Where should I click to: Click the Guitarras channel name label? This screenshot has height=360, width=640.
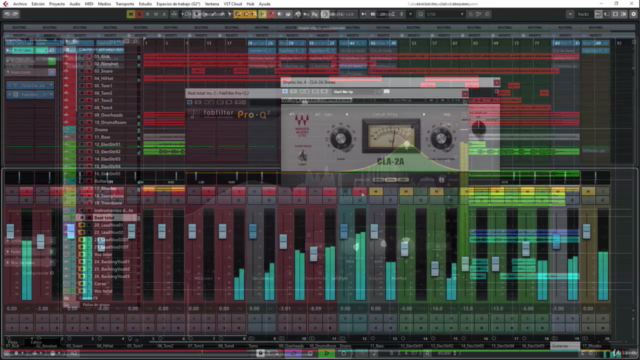click(564, 346)
